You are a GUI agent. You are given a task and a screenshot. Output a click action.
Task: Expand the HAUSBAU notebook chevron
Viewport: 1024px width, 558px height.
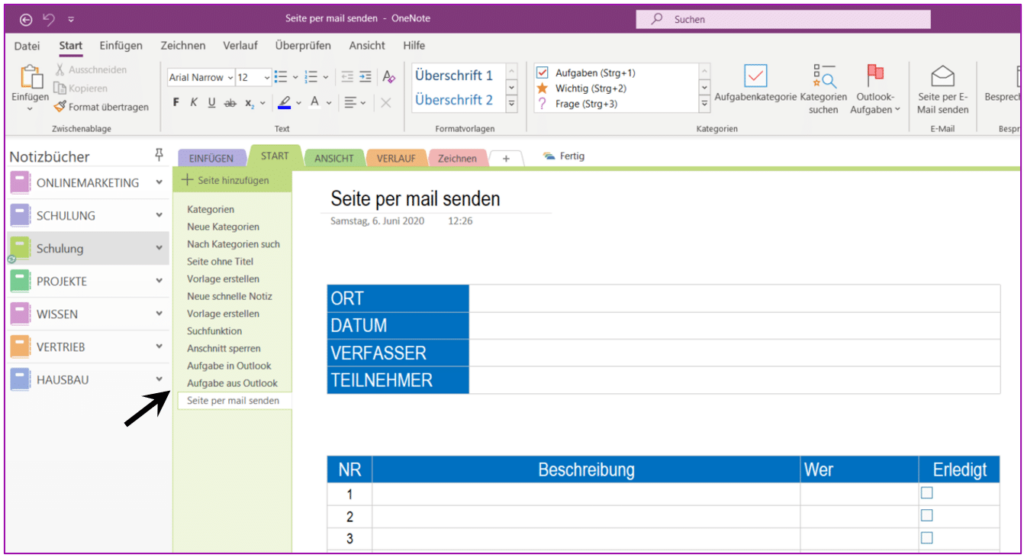[159, 379]
